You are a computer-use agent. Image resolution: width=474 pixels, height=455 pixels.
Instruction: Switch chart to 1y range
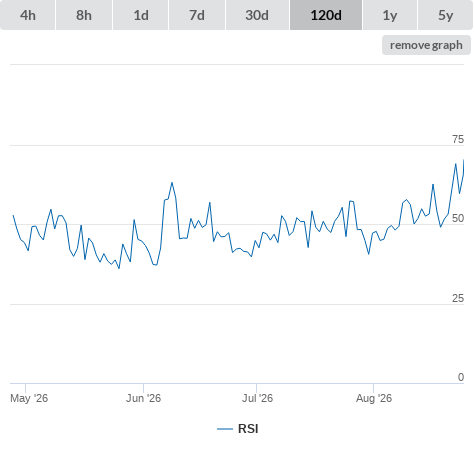tap(390, 15)
